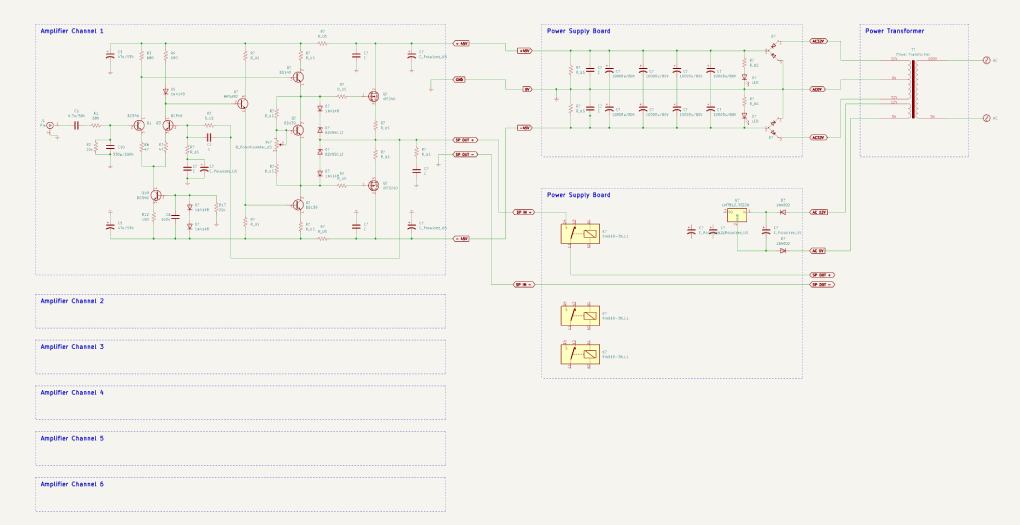
Task: Select the bottom relay symbol
Action: point(580,355)
